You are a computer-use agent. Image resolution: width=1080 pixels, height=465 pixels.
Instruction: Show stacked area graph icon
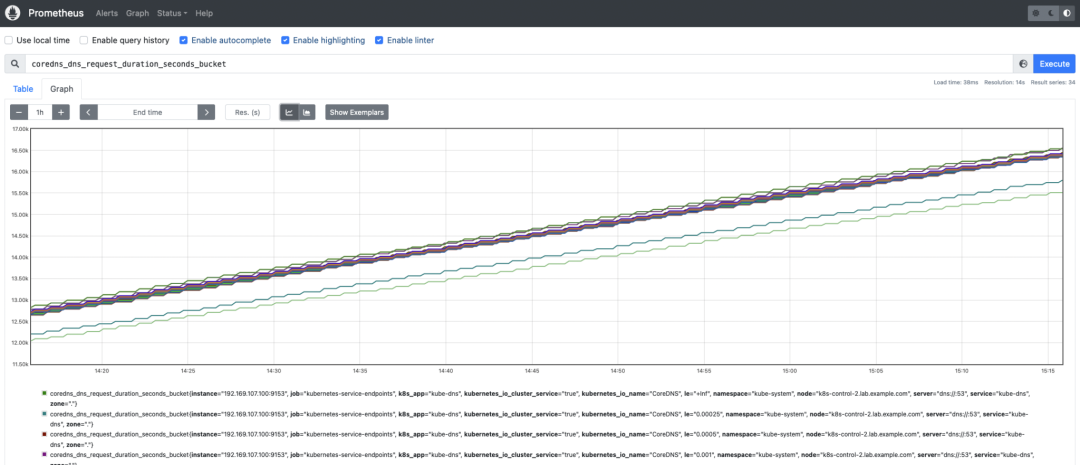point(307,112)
